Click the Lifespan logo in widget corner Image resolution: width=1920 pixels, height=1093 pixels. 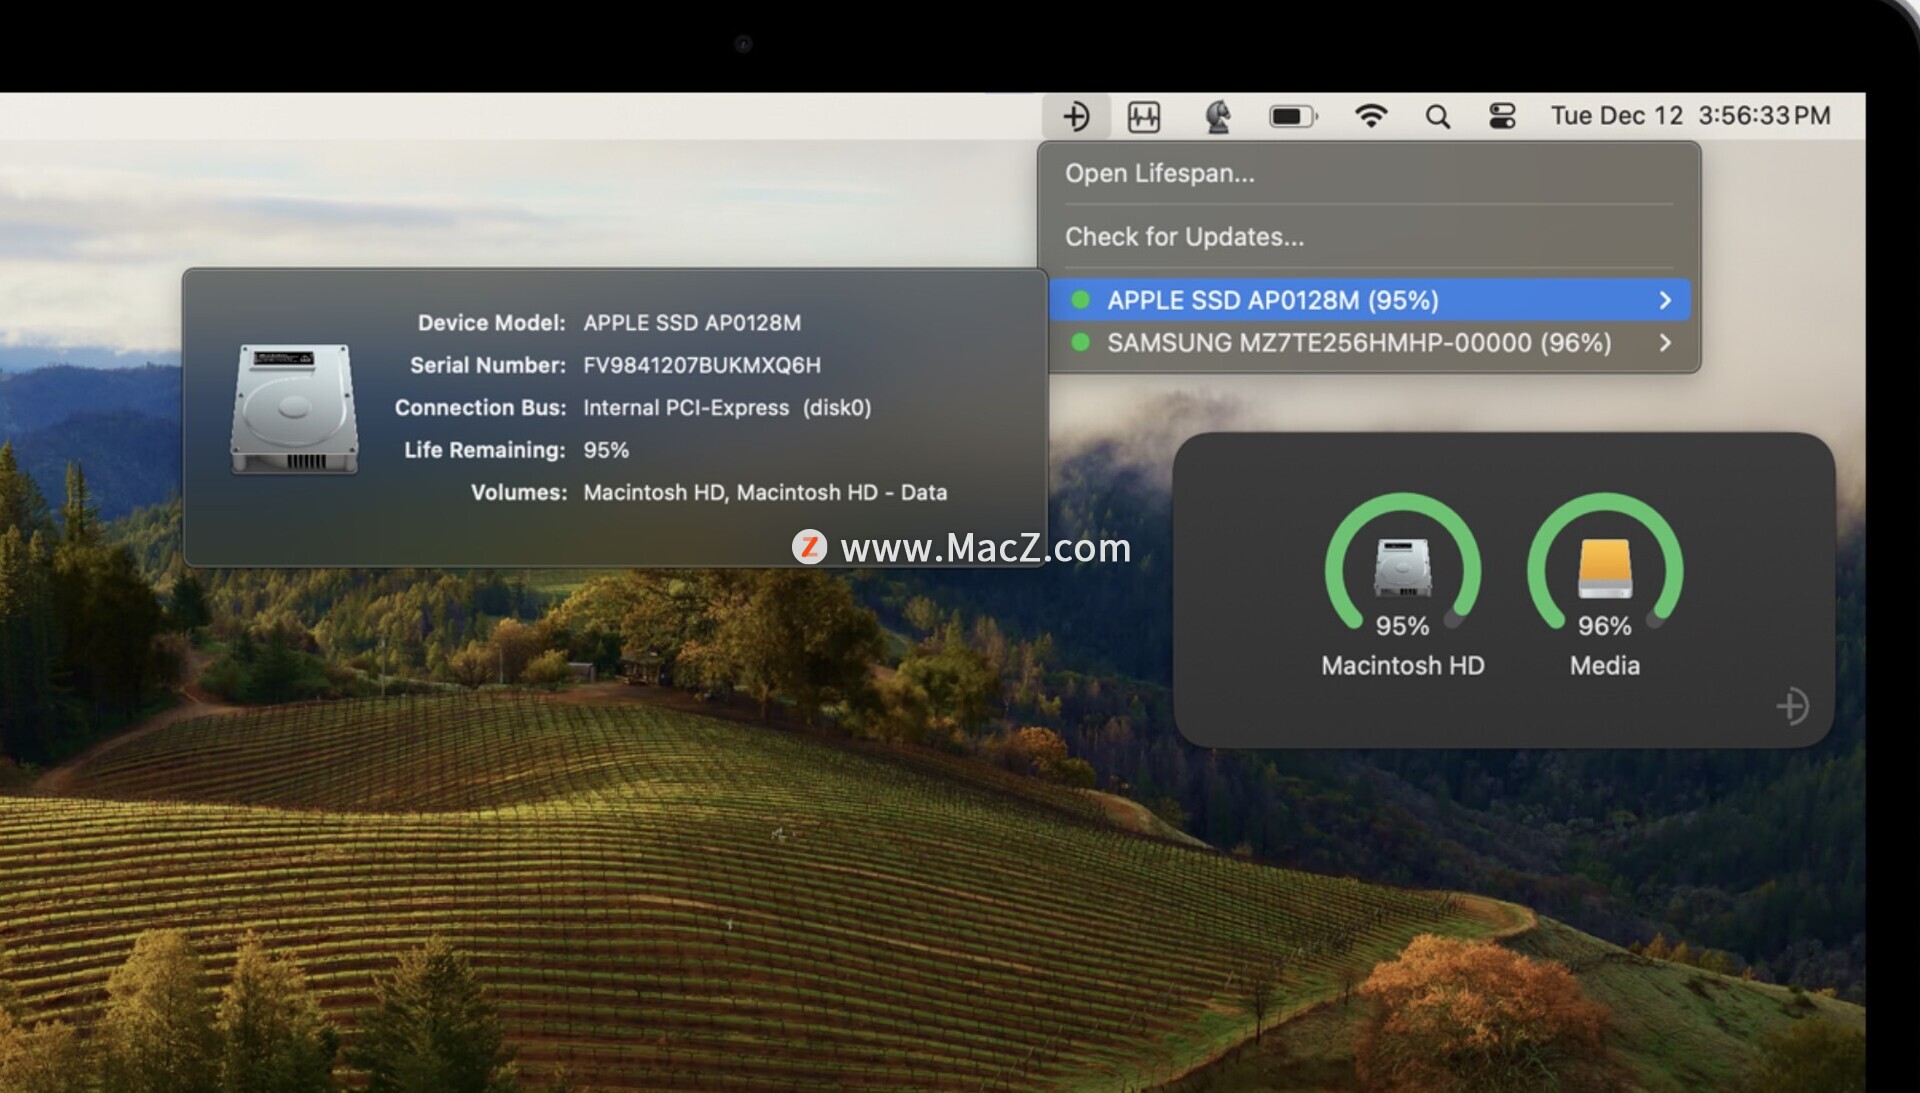tap(1792, 706)
